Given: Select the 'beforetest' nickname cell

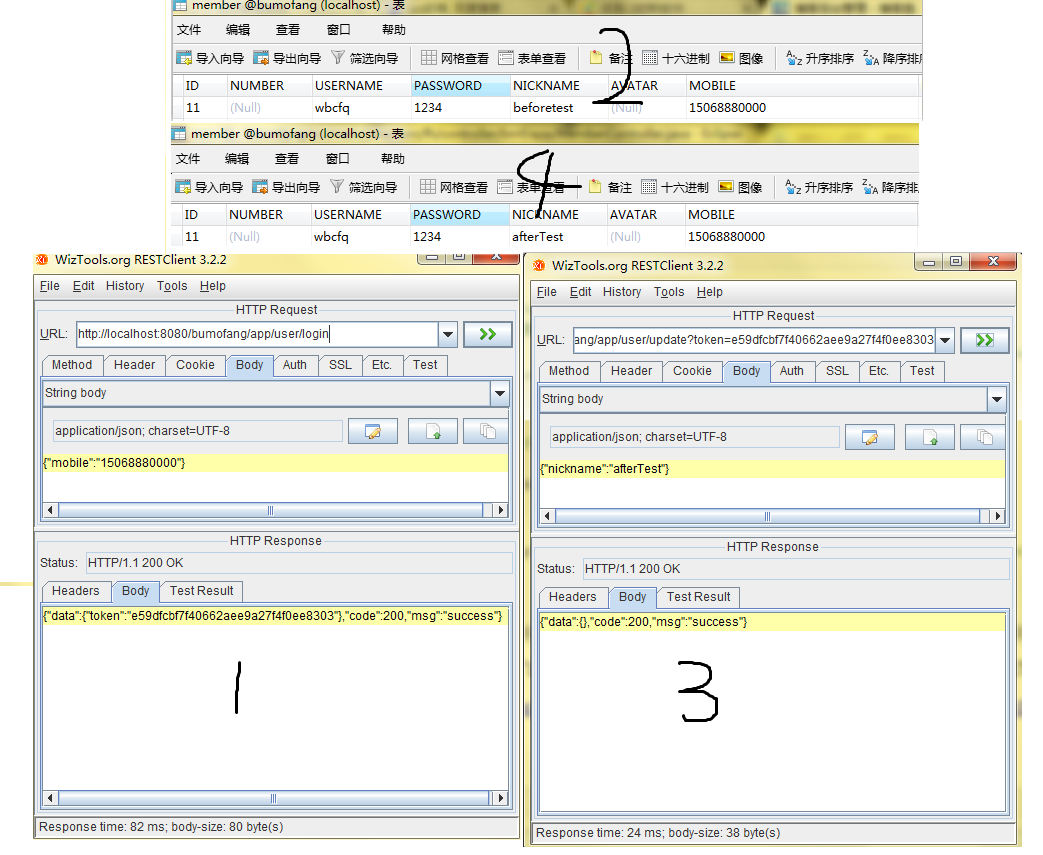Looking at the screenshot, I should [x=559, y=108].
